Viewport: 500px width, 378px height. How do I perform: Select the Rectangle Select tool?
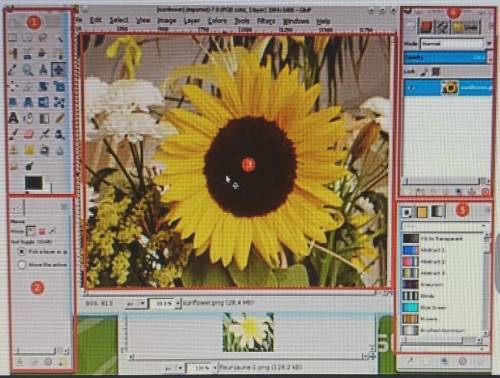point(13,37)
